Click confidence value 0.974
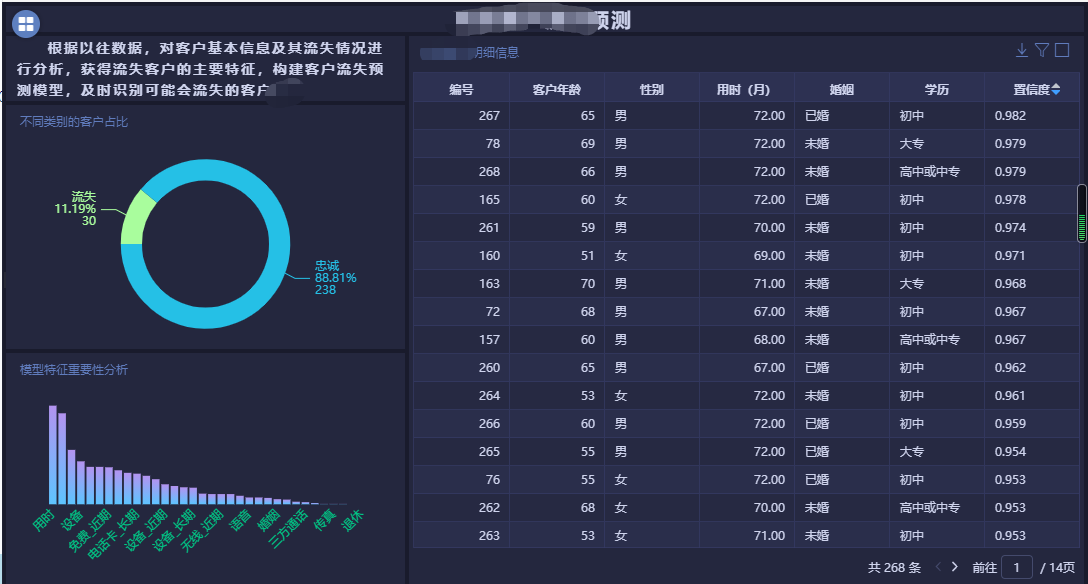This screenshot has height=584, width=1088. click(1010, 227)
